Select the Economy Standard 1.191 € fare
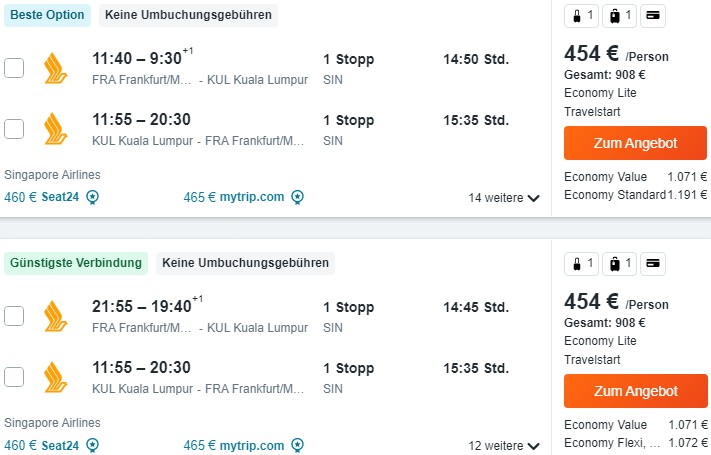 point(635,195)
